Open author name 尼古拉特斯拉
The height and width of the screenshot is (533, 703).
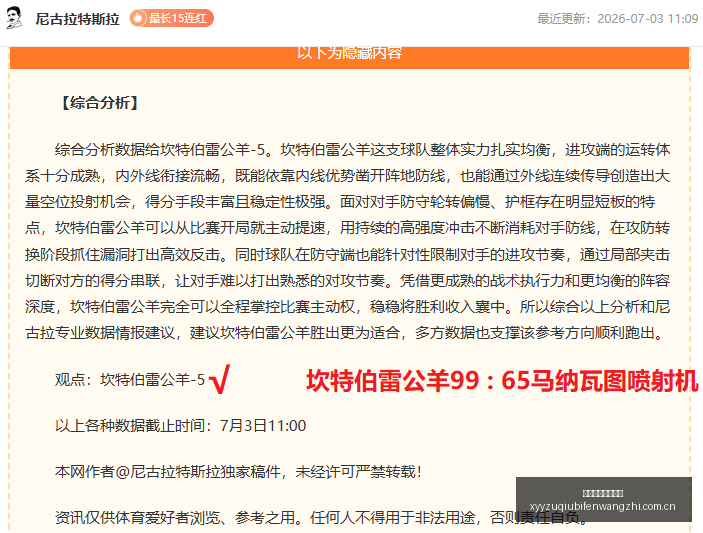coord(77,19)
